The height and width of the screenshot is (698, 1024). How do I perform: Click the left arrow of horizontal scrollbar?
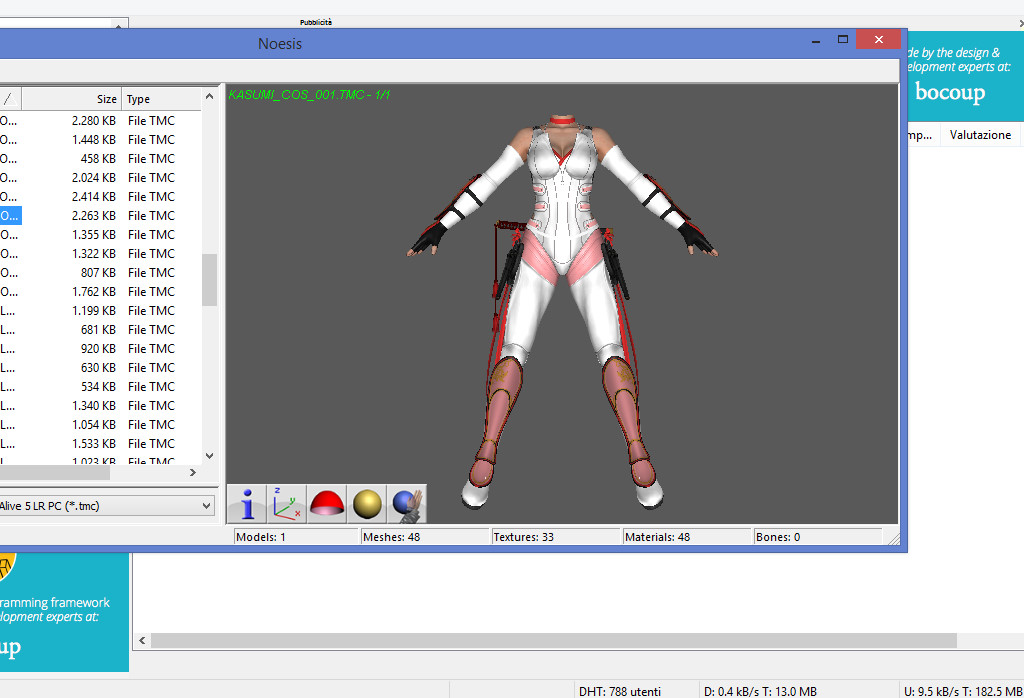142,640
